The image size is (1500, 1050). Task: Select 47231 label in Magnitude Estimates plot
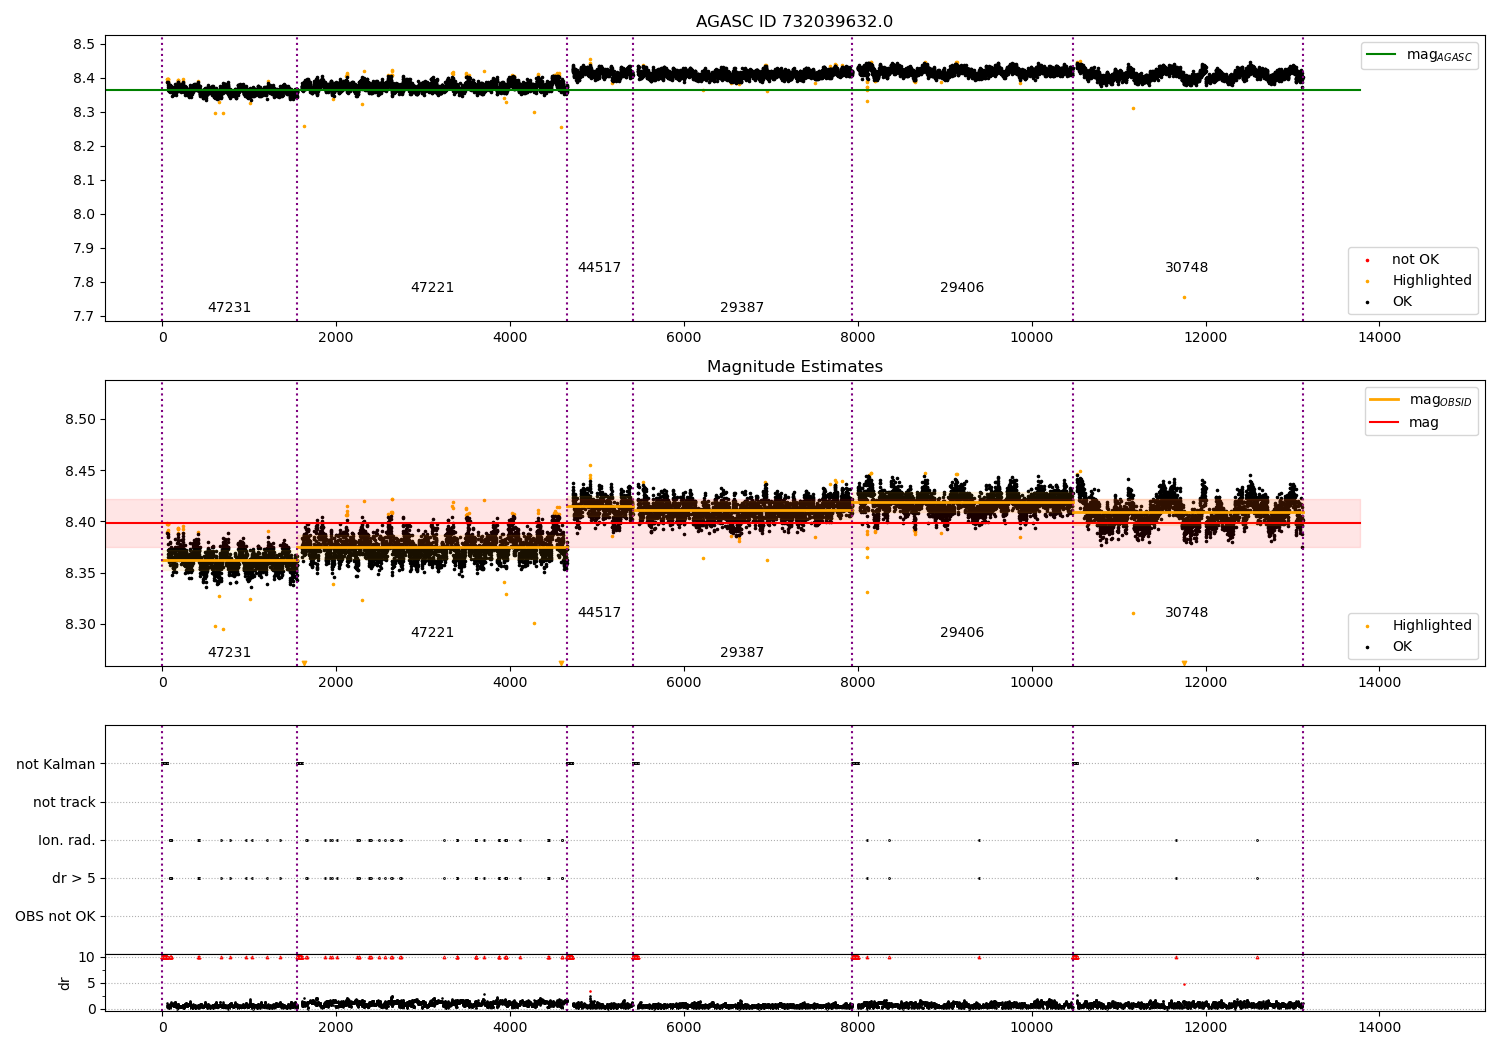click(229, 653)
